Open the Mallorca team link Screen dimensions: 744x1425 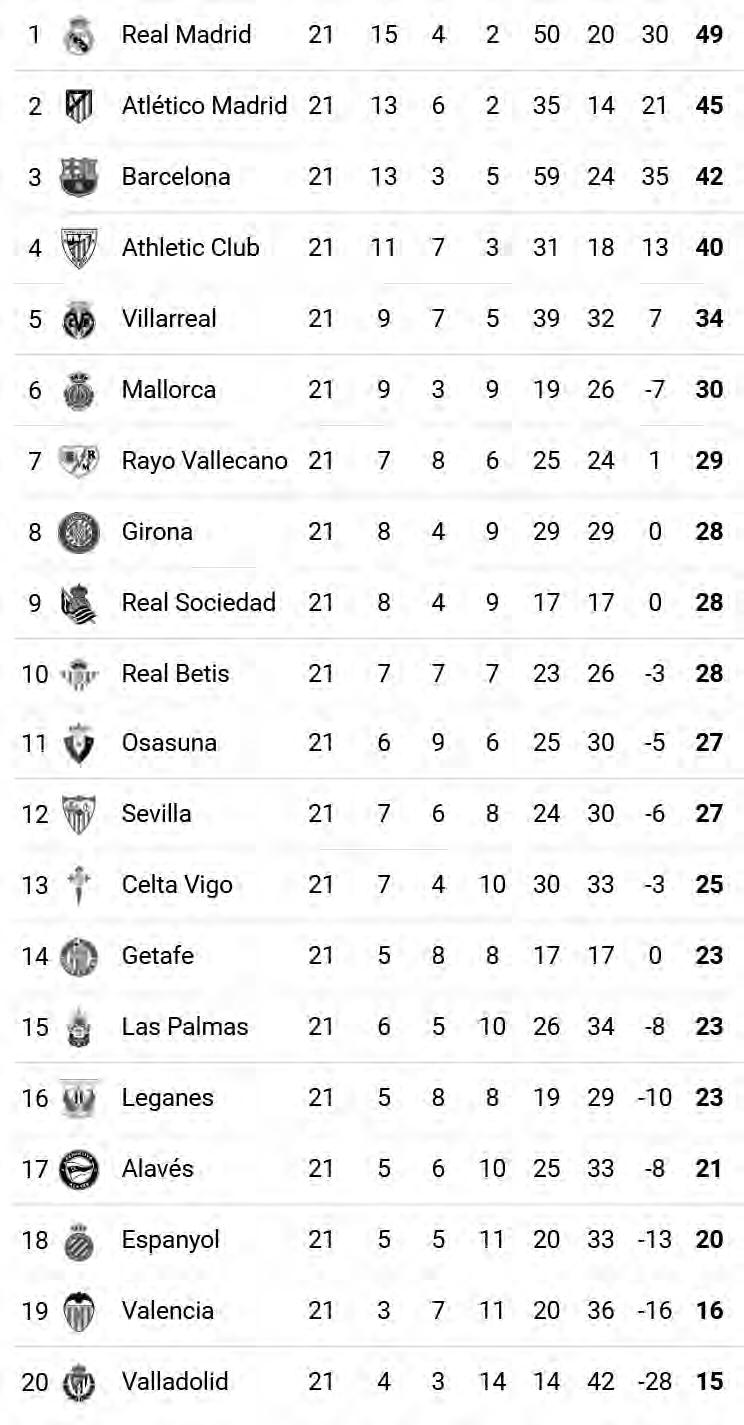point(168,390)
